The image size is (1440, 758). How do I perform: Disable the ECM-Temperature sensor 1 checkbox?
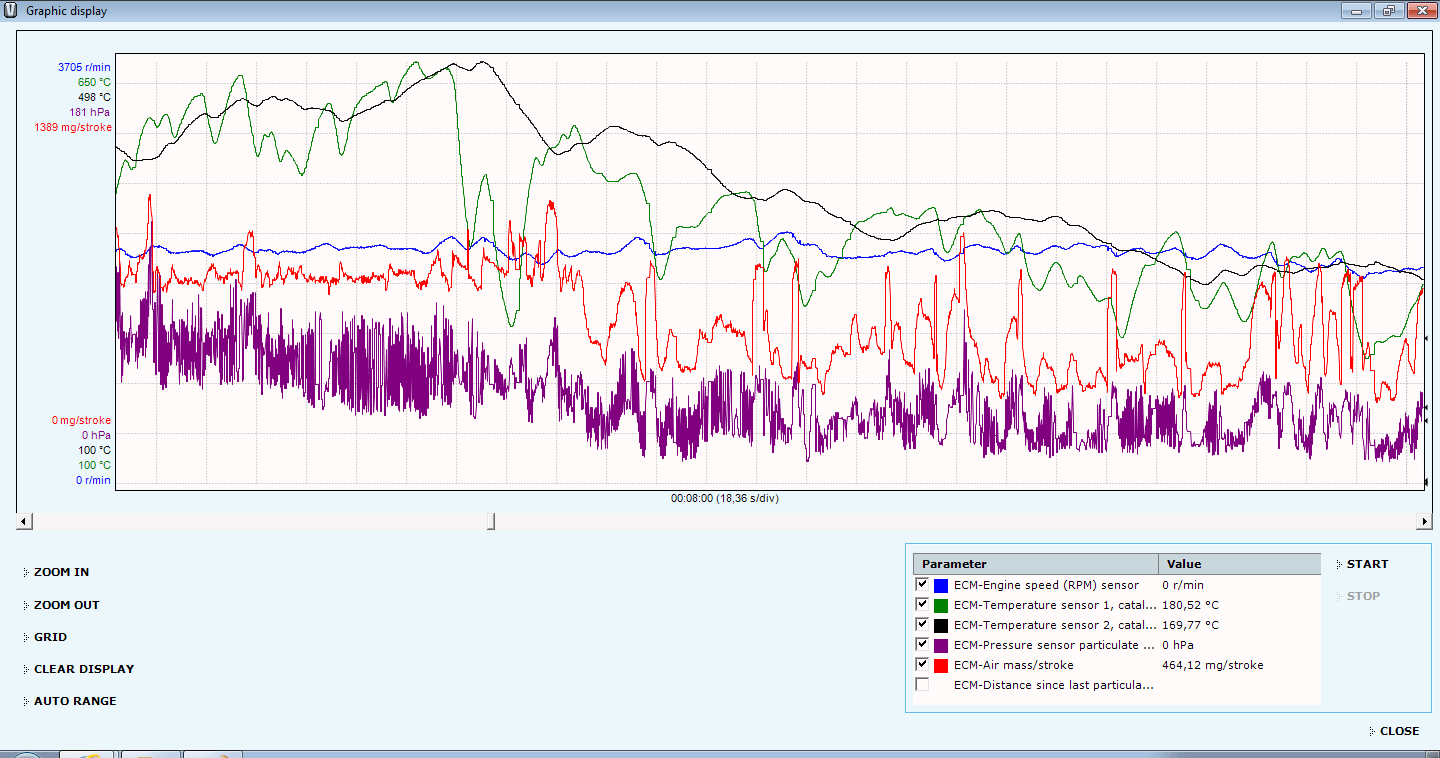tap(922, 605)
